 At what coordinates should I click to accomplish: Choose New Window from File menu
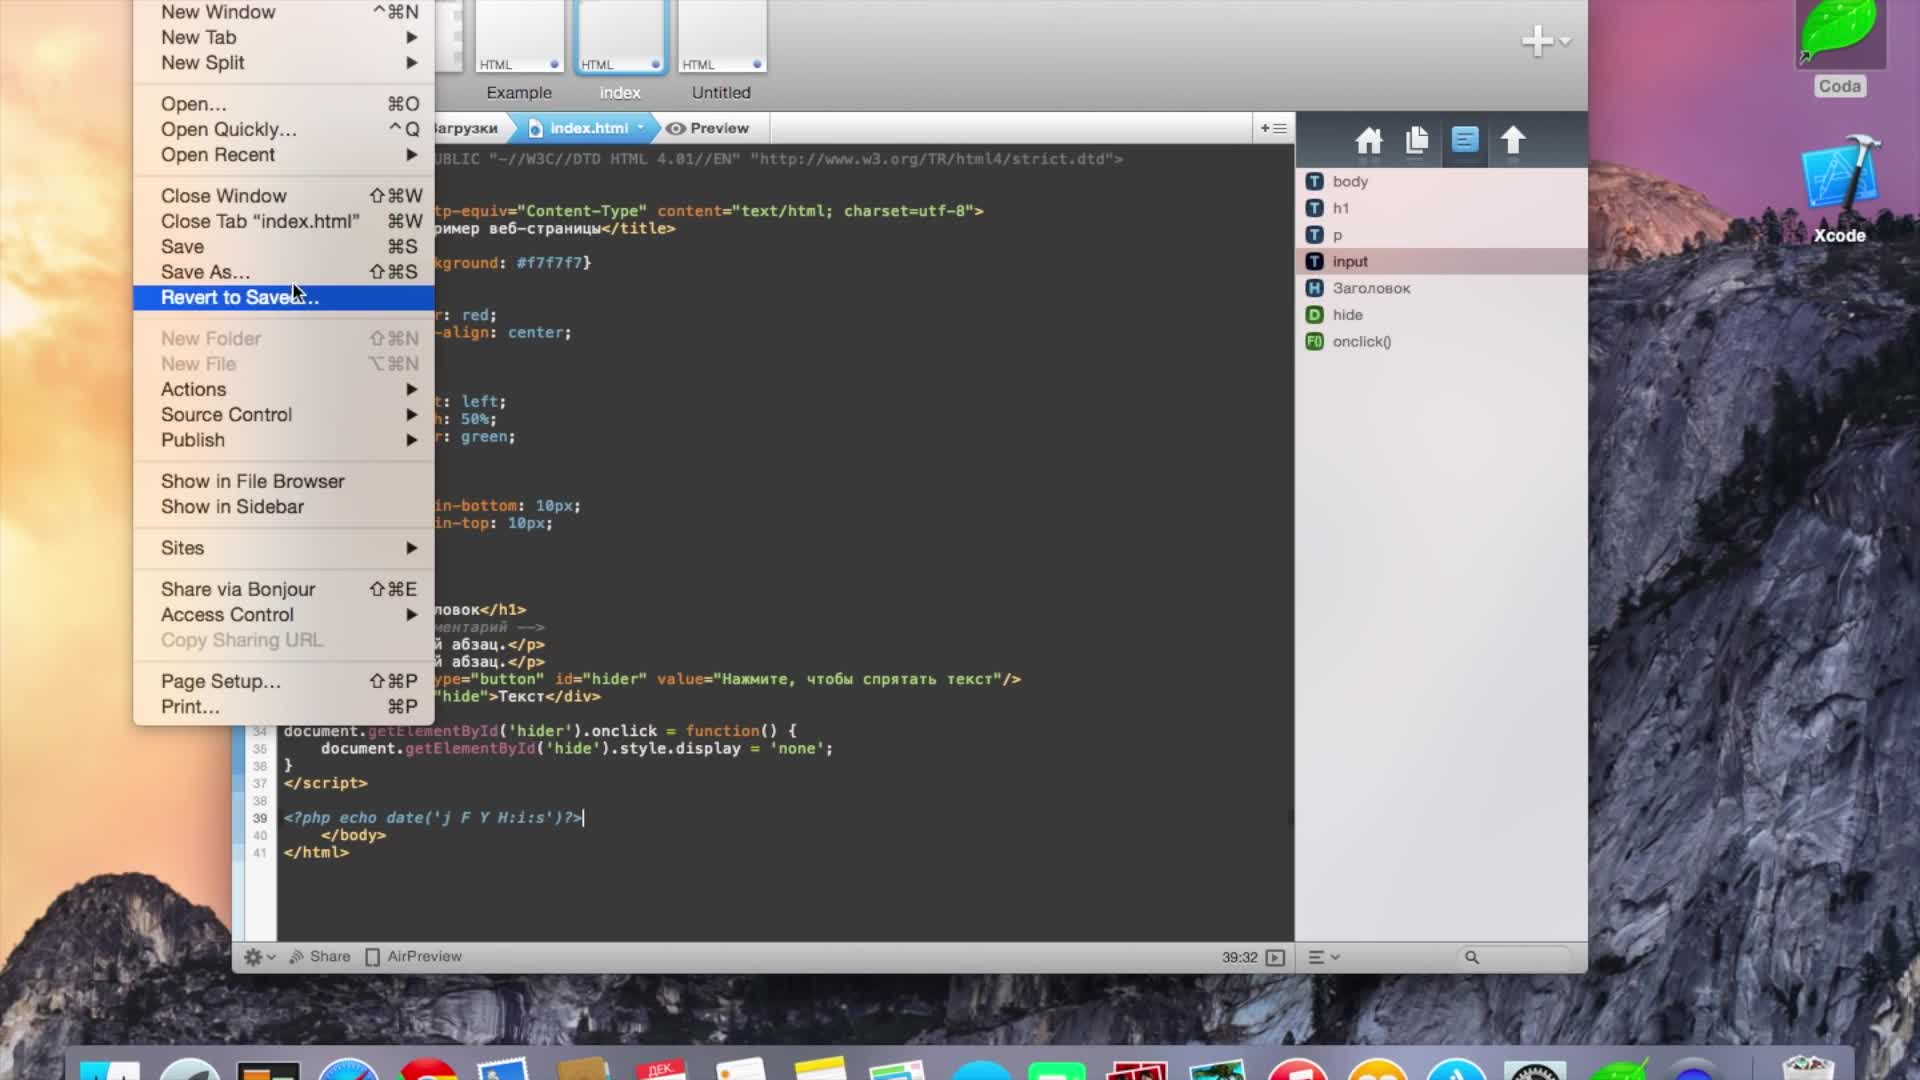[284, 12]
